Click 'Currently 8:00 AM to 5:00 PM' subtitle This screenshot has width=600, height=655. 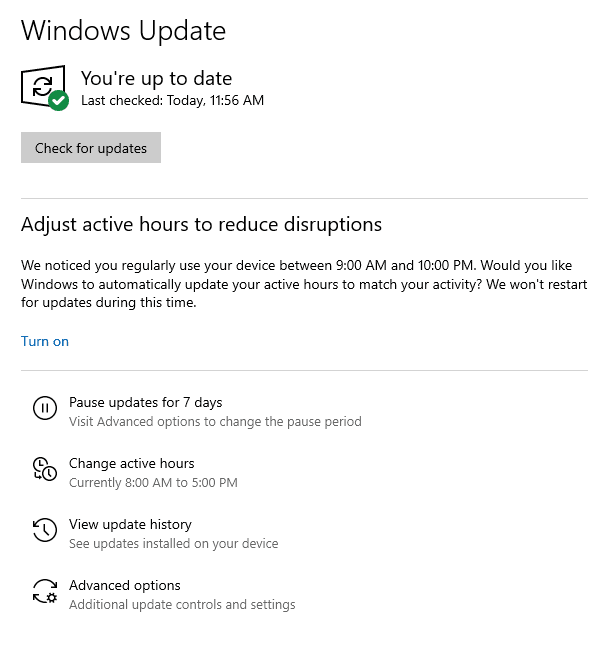click(153, 483)
